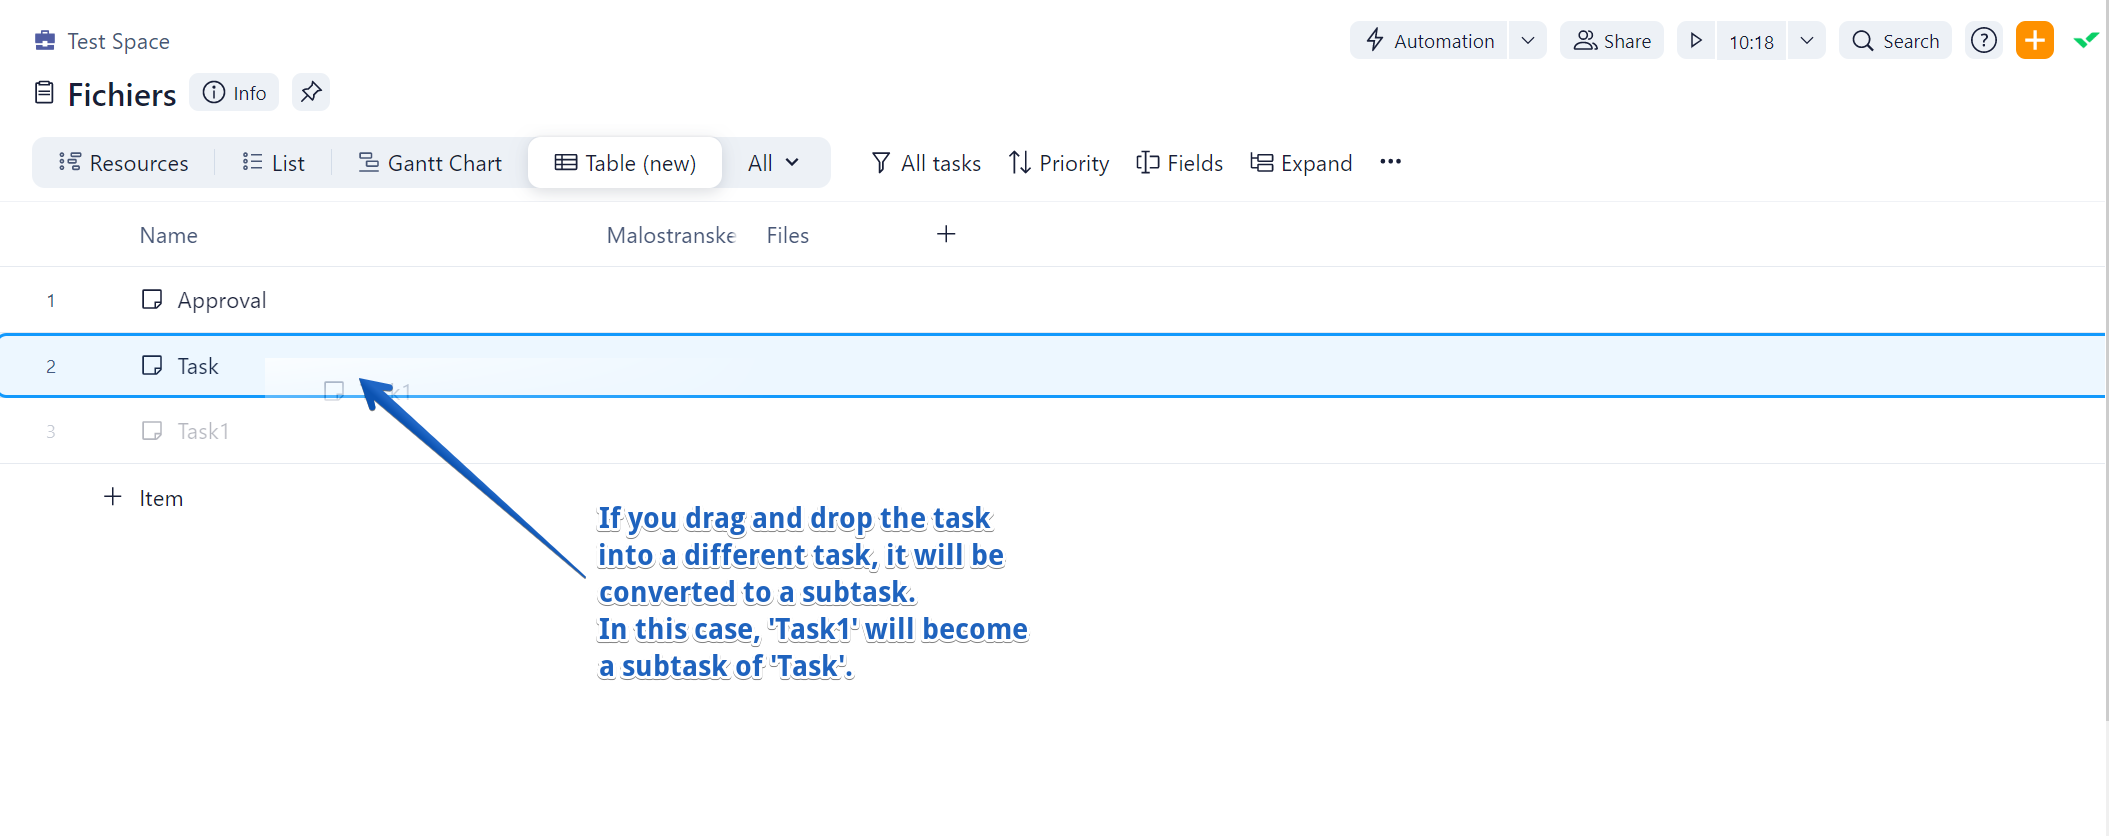Open the timer dropdown chevron

[1806, 41]
